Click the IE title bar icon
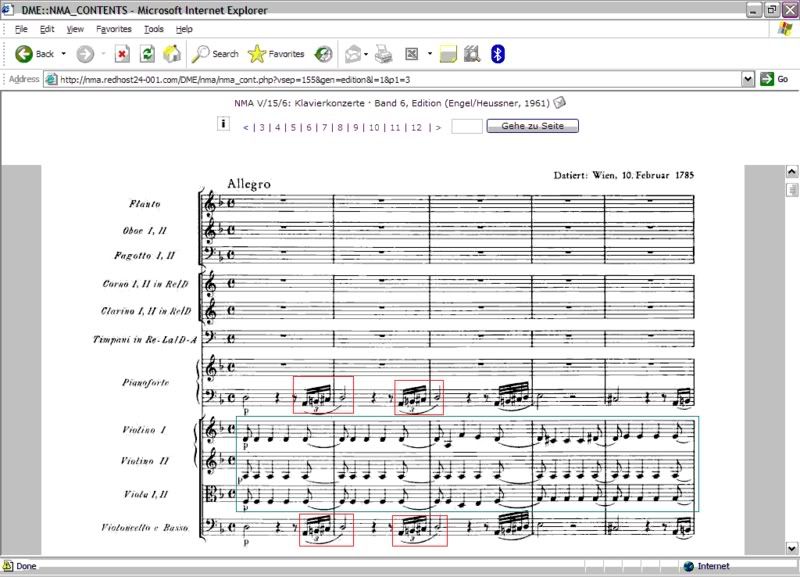 8,9
